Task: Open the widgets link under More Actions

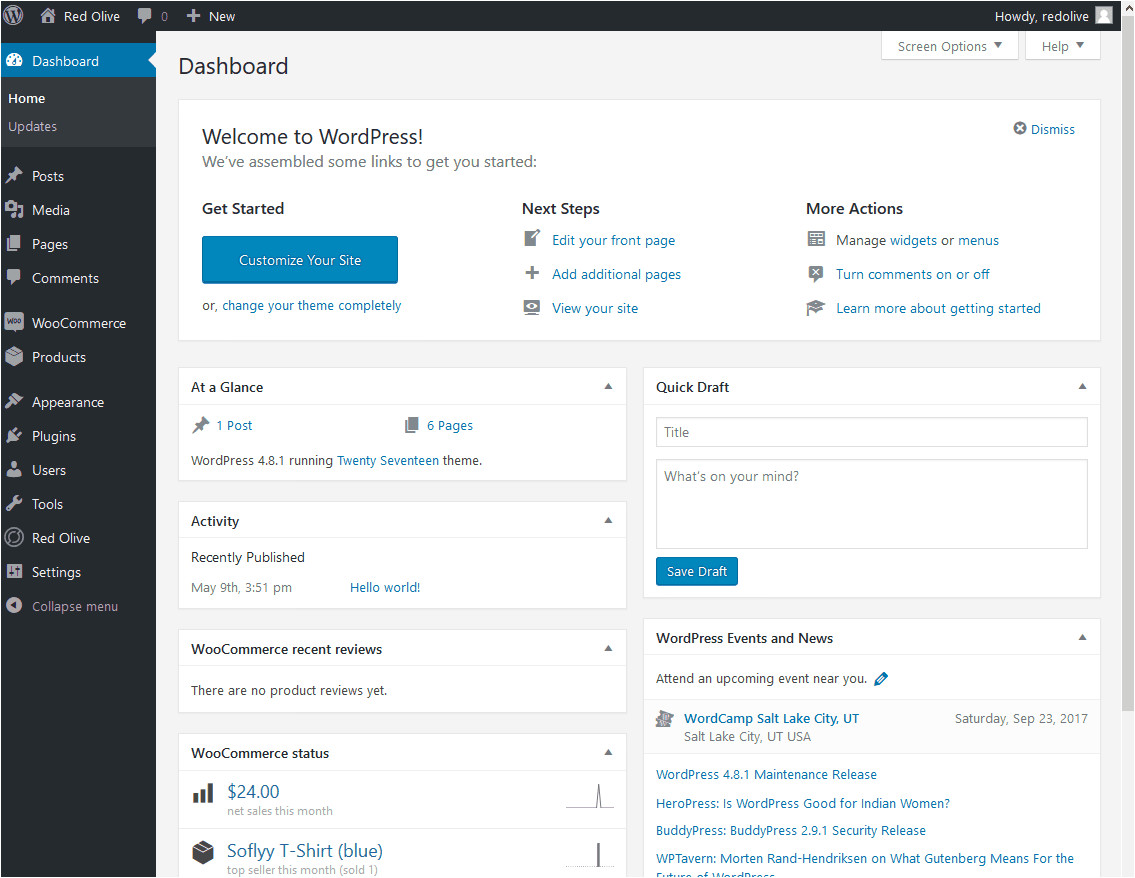Action: pos(913,240)
